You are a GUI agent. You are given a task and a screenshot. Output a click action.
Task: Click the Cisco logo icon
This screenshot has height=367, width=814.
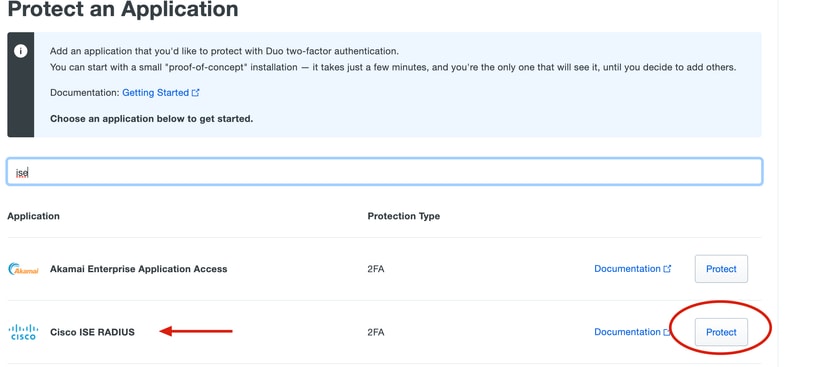click(23, 332)
